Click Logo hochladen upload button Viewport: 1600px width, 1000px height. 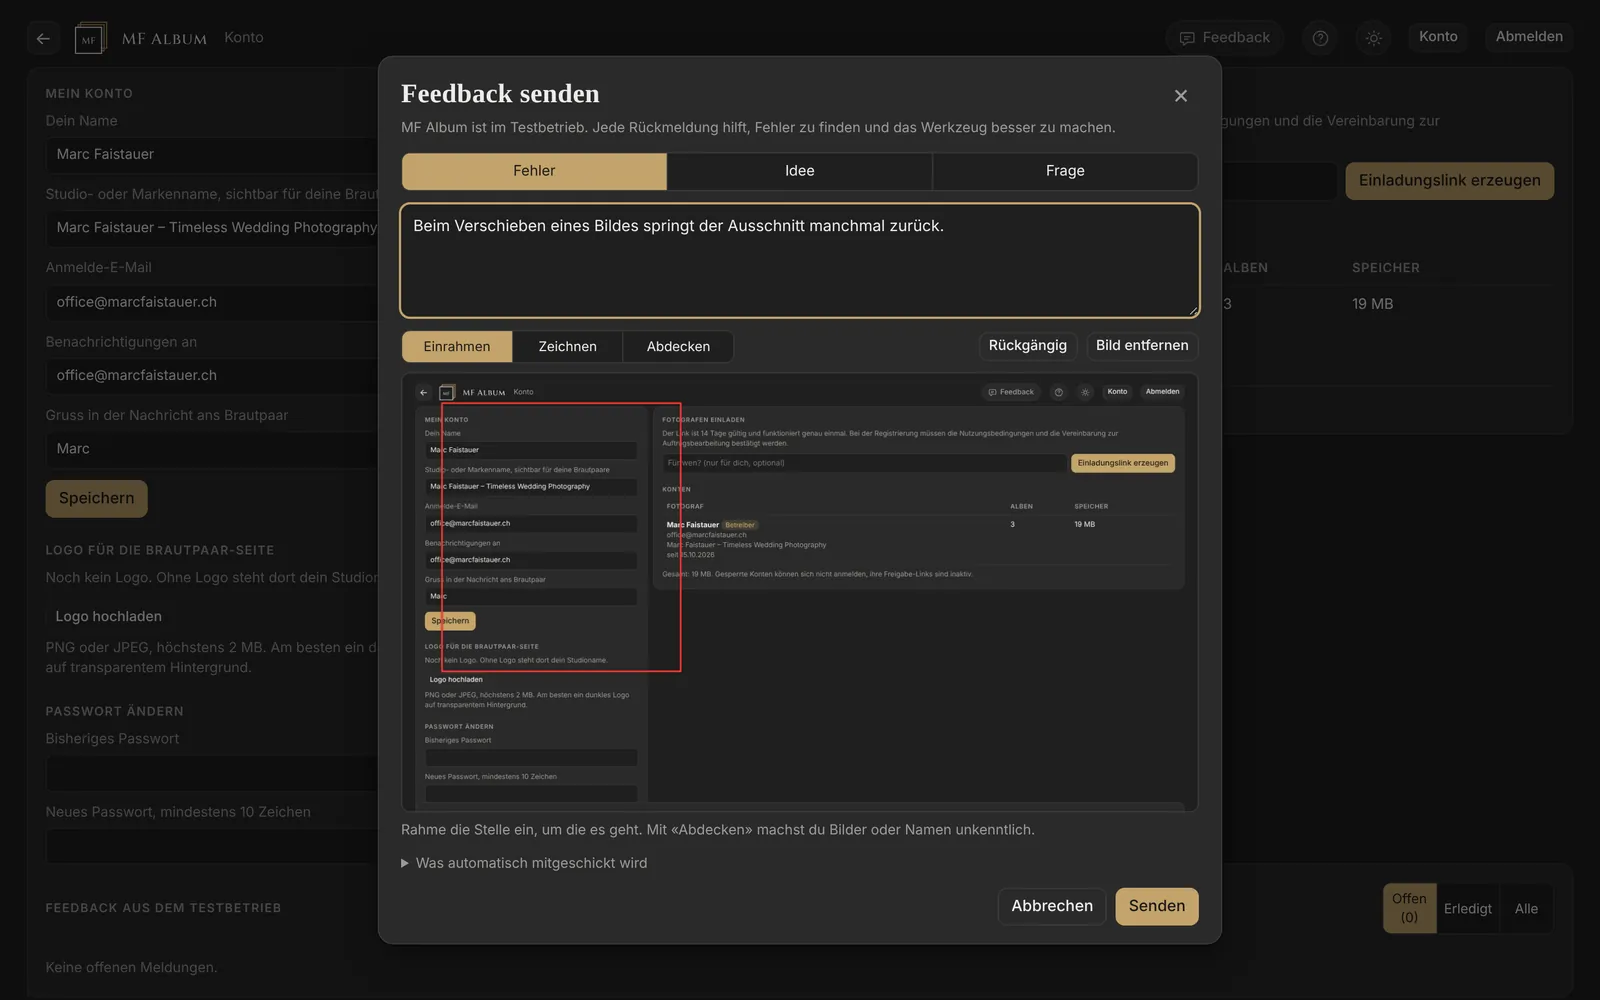[109, 616]
